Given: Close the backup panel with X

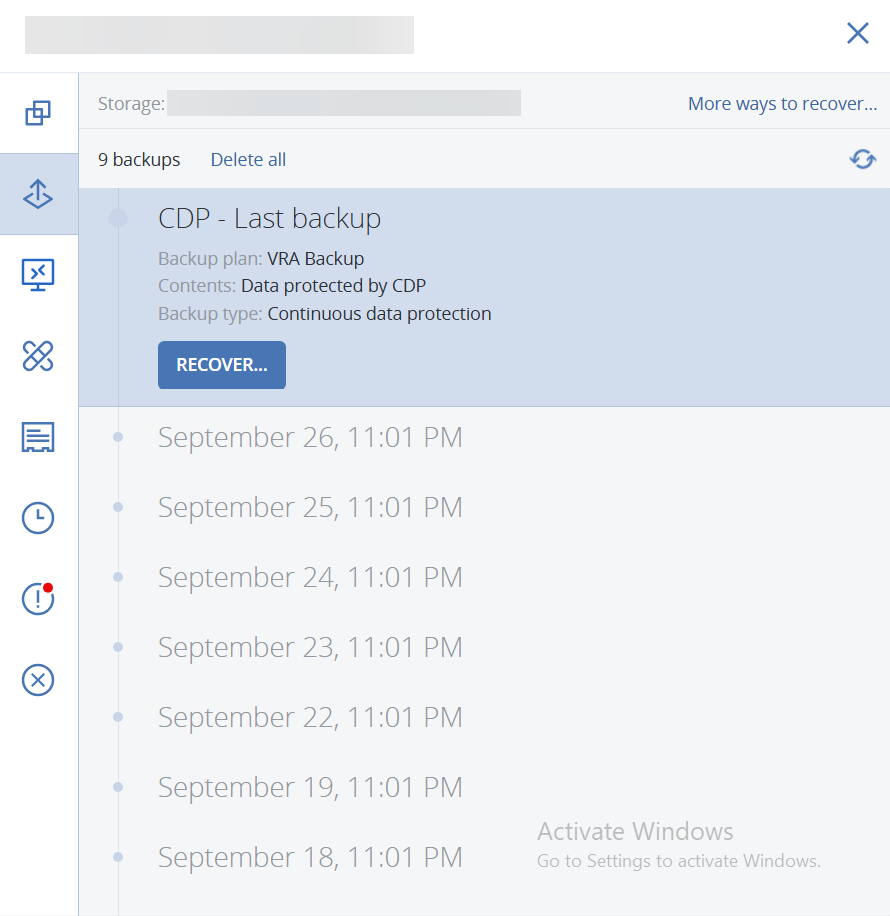Looking at the screenshot, I should 857,34.
